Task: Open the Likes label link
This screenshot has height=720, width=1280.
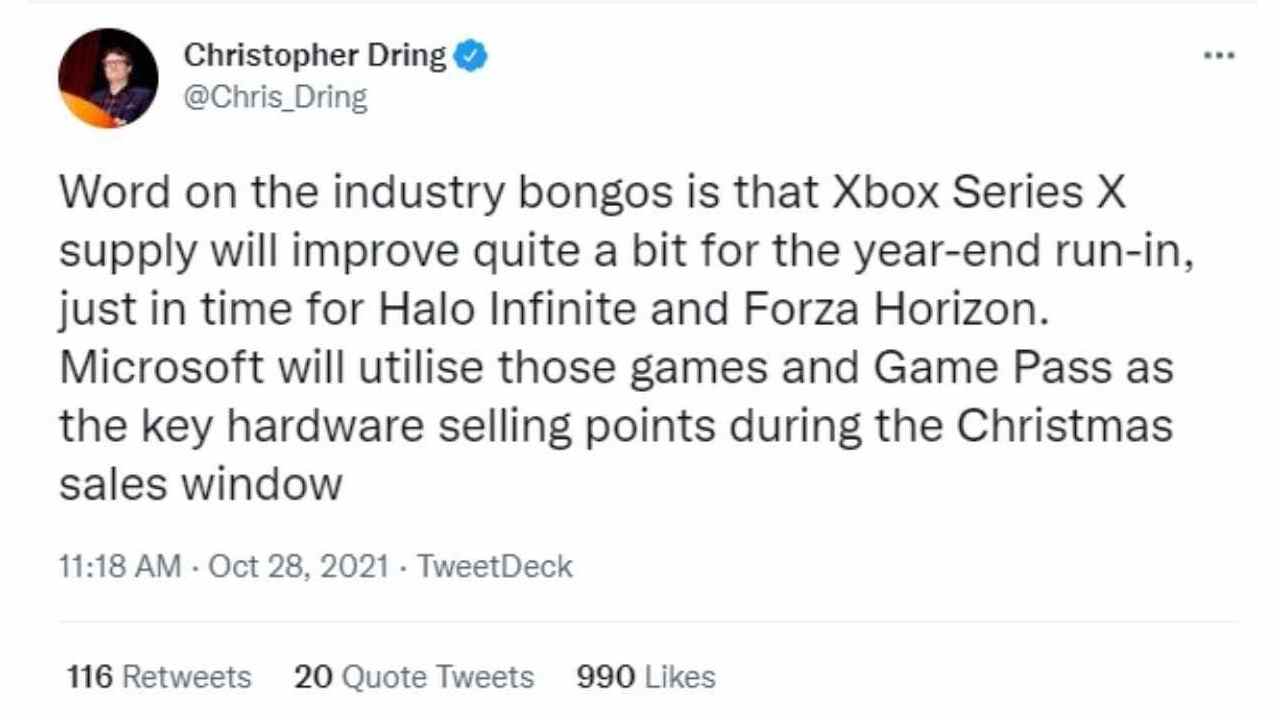Action: point(680,677)
